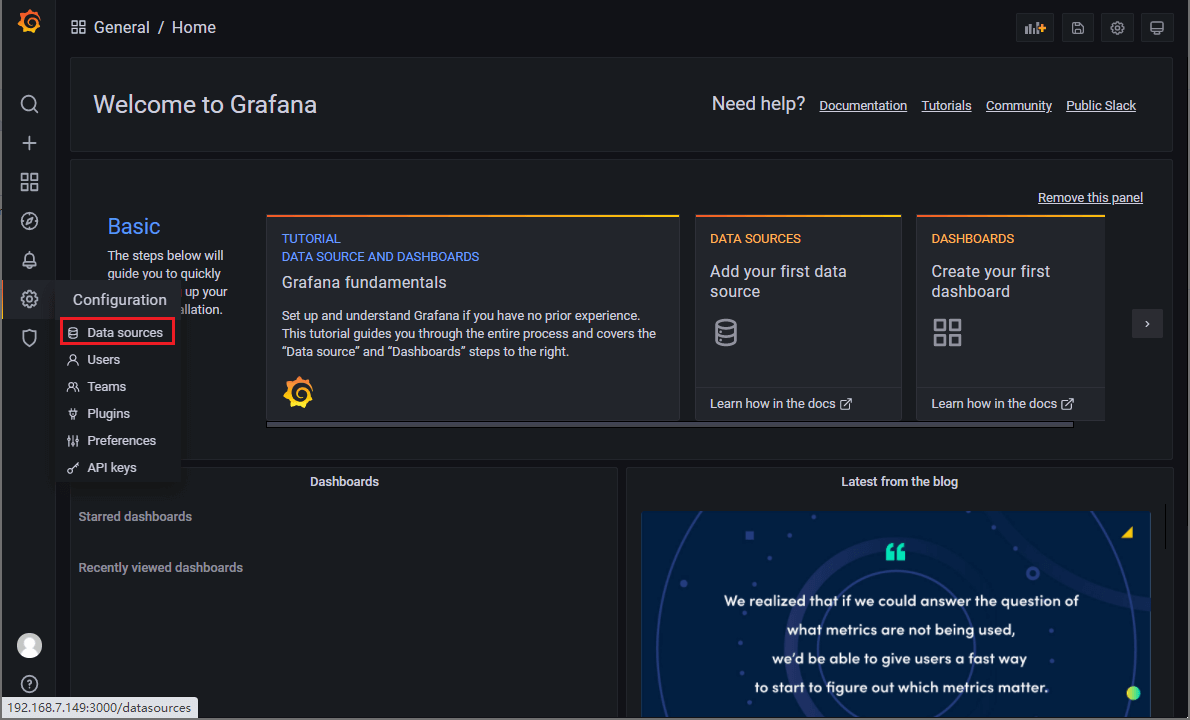The image size is (1190, 720).
Task: Click Add your first data source
Action: click(778, 281)
